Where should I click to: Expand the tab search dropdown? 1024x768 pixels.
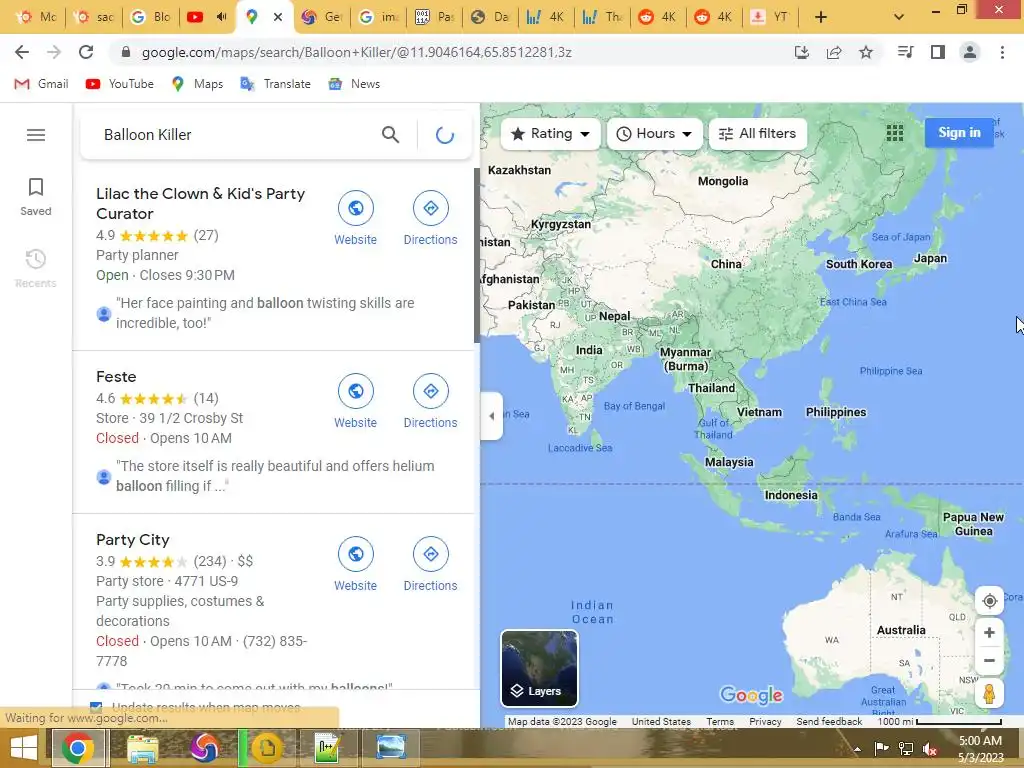899,17
